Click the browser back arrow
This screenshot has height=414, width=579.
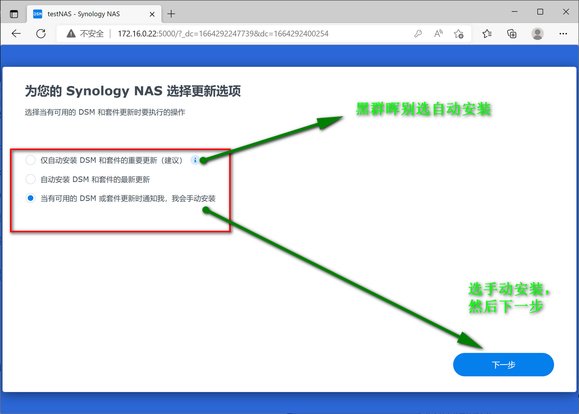[16, 34]
